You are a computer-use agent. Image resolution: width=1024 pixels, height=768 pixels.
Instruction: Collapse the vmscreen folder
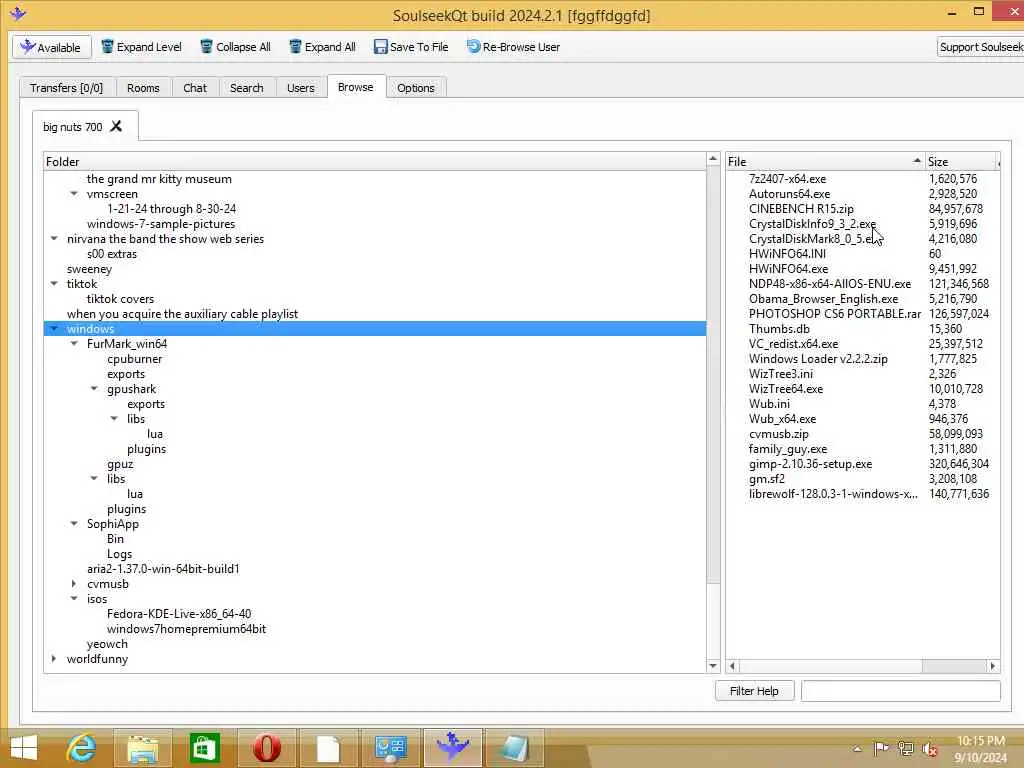click(x=74, y=194)
